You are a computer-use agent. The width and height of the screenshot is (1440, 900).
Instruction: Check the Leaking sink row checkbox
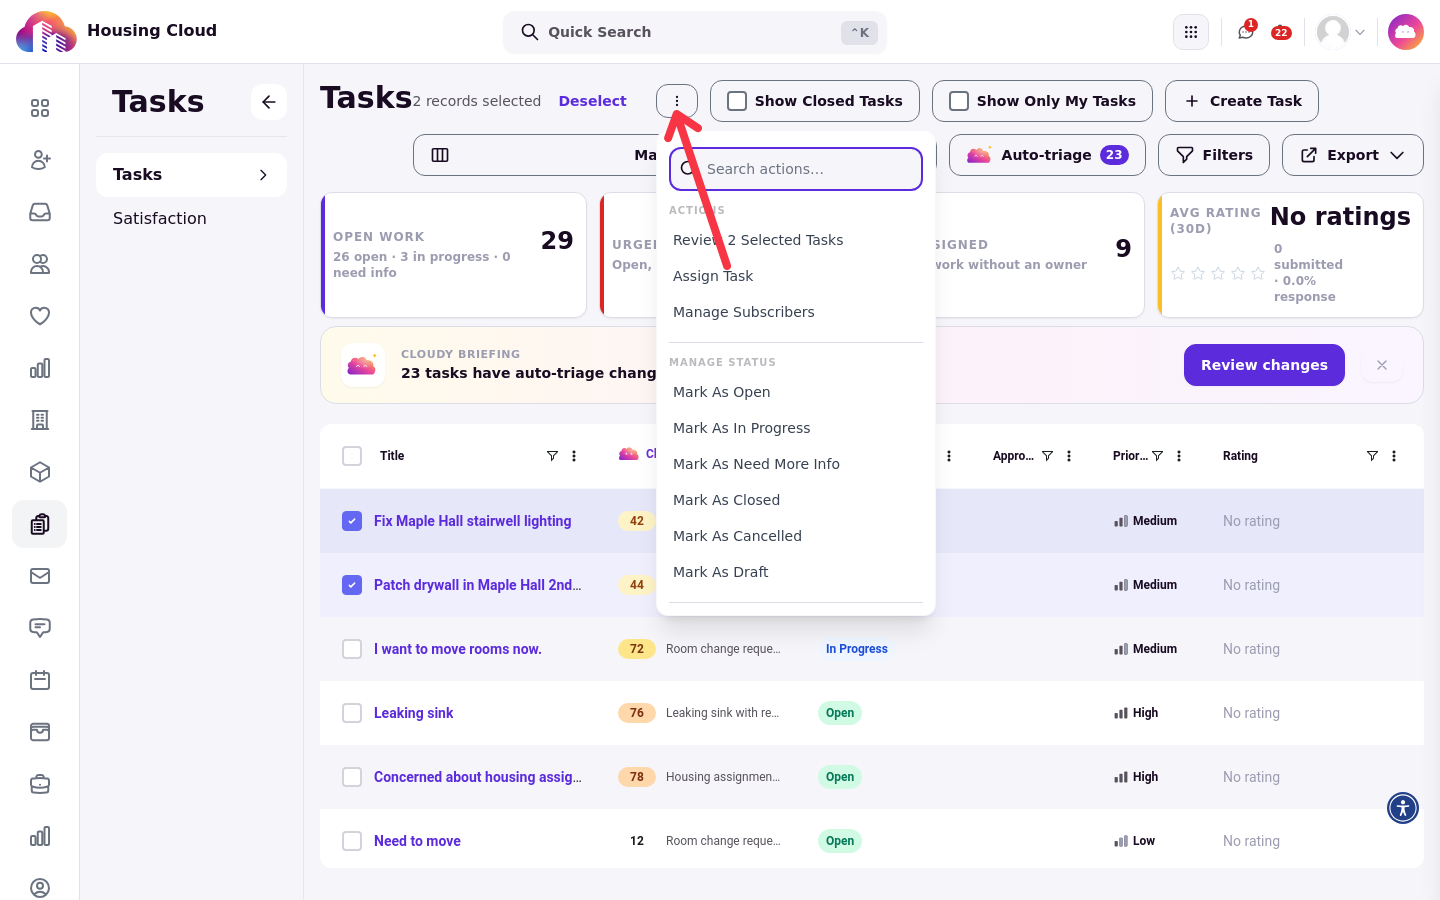point(352,713)
